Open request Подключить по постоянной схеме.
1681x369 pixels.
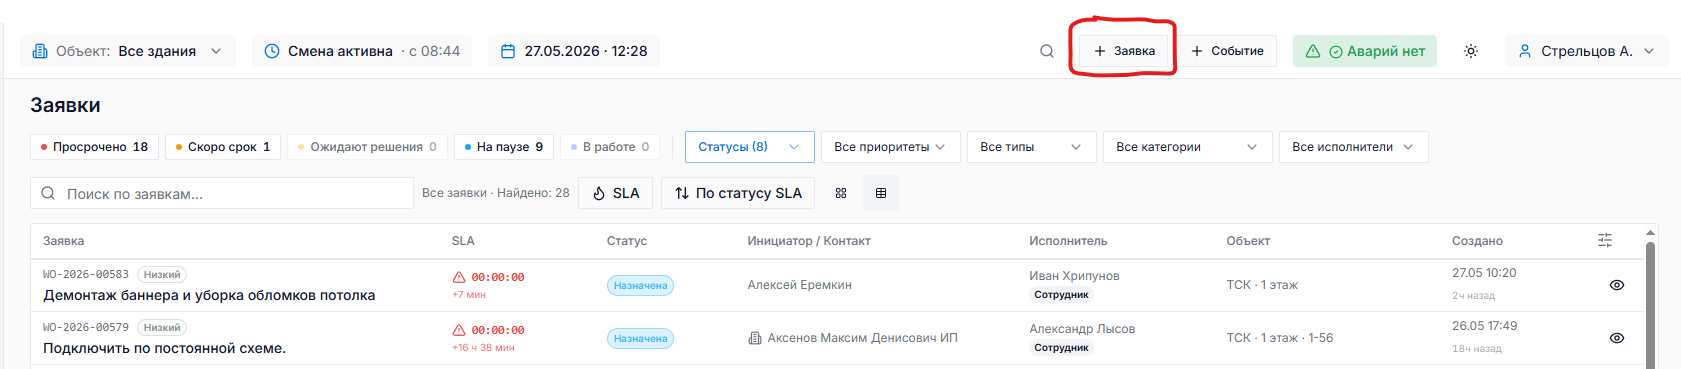point(164,348)
